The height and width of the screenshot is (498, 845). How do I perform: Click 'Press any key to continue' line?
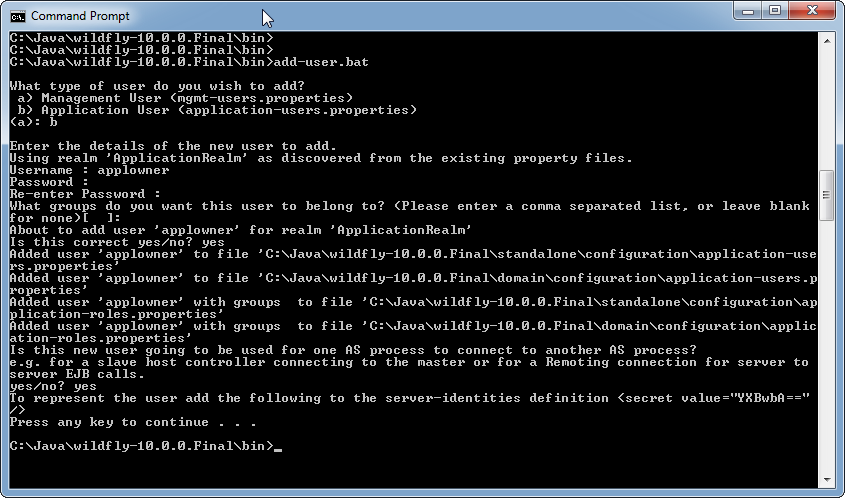pos(133,422)
